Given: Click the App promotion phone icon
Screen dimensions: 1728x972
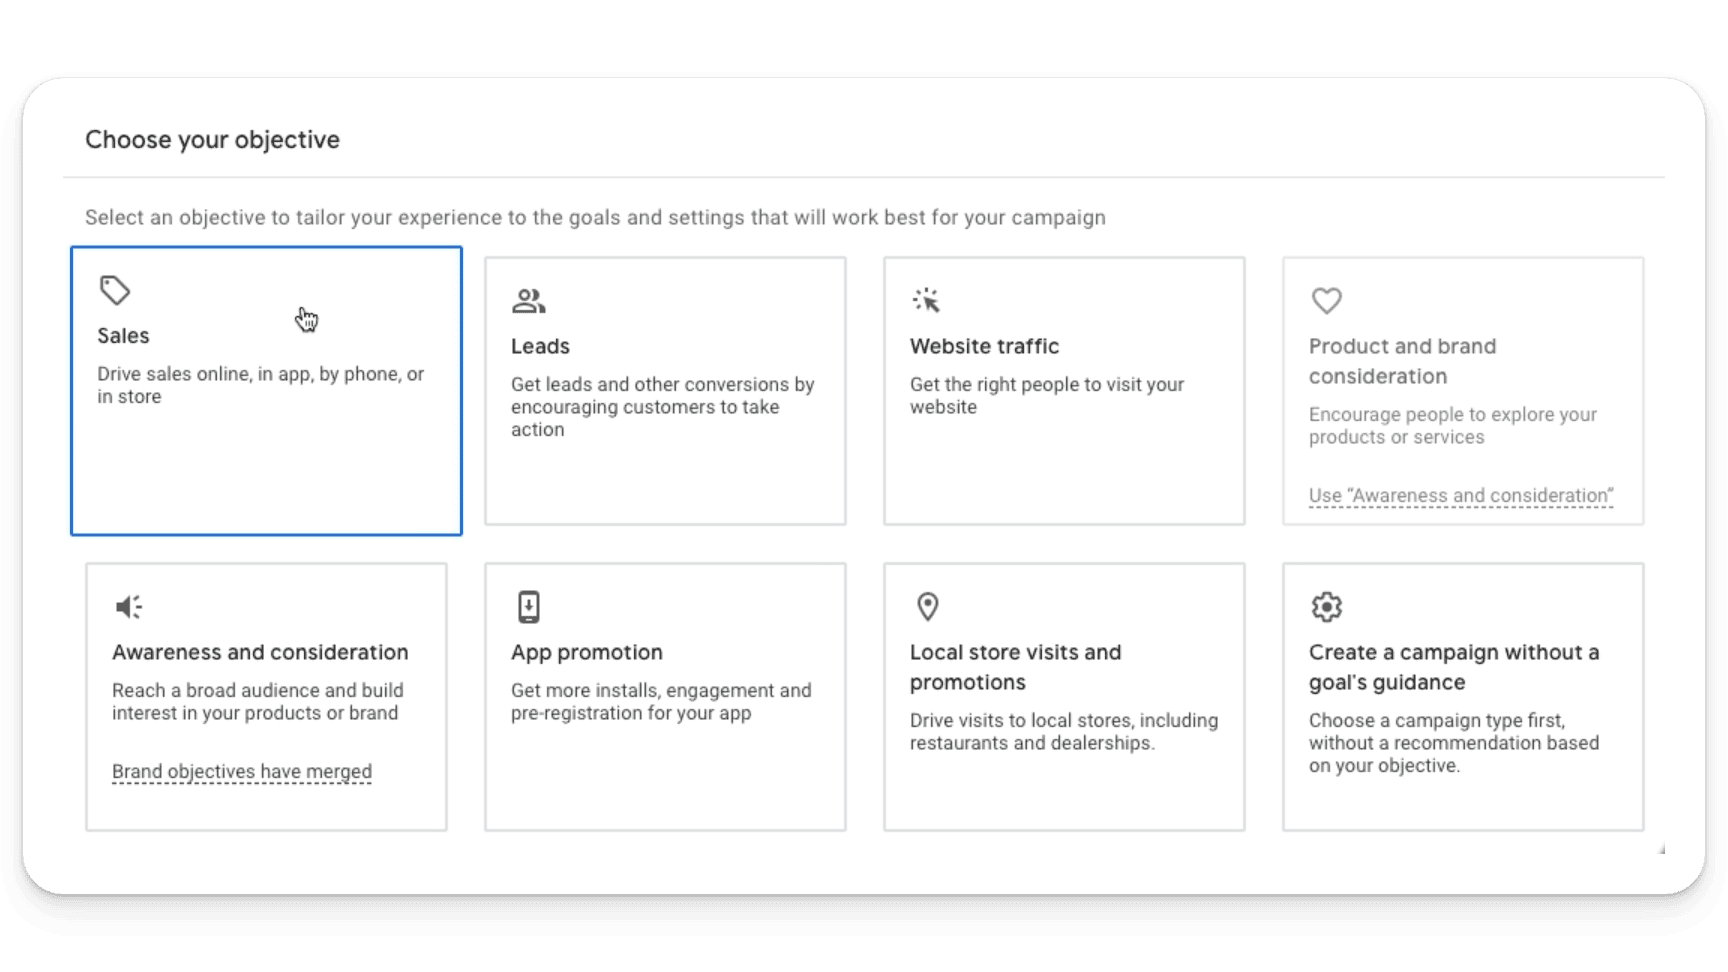Looking at the screenshot, I should pyautogui.click(x=529, y=607).
